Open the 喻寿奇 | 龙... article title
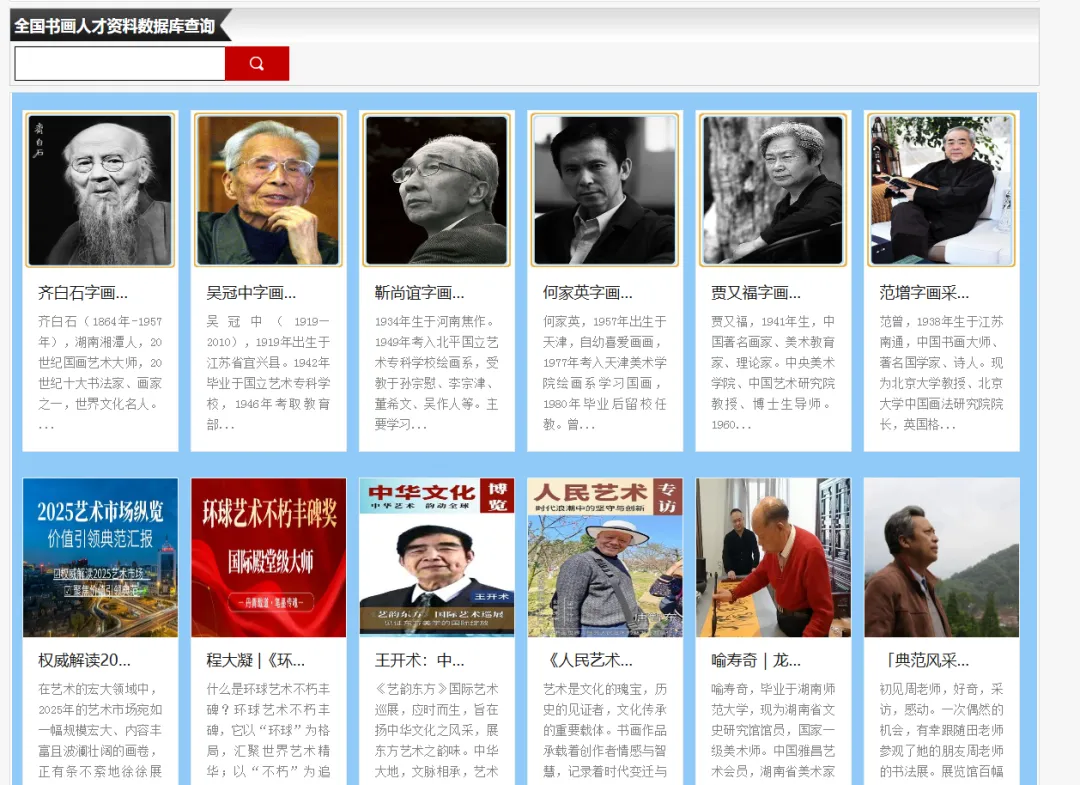This screenshot has width=1080, height=785. click(756, 661)
